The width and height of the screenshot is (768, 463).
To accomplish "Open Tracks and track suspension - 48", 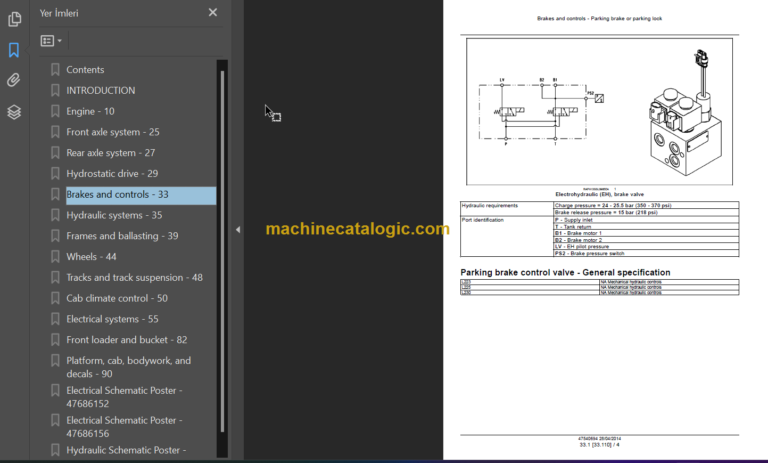I will (x=134, y=277).
